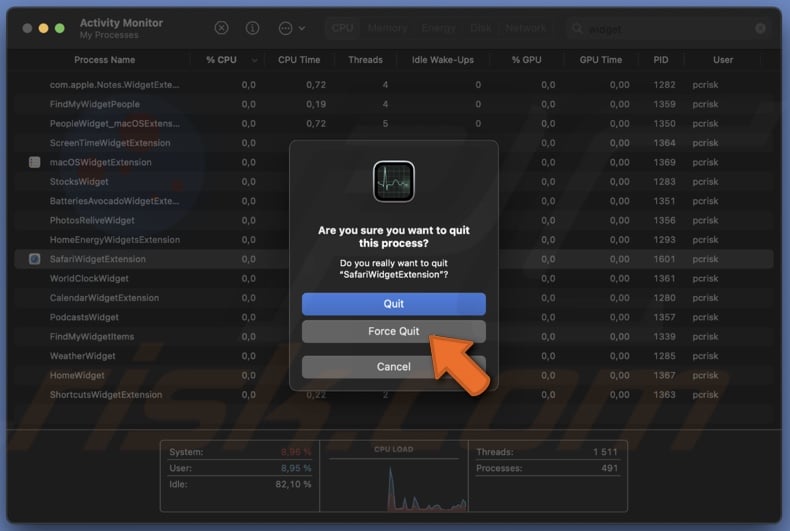The width and height of the screenshot is (790, 531).
Task: Click PID 1601 in the table
Action: click(664, 259)
